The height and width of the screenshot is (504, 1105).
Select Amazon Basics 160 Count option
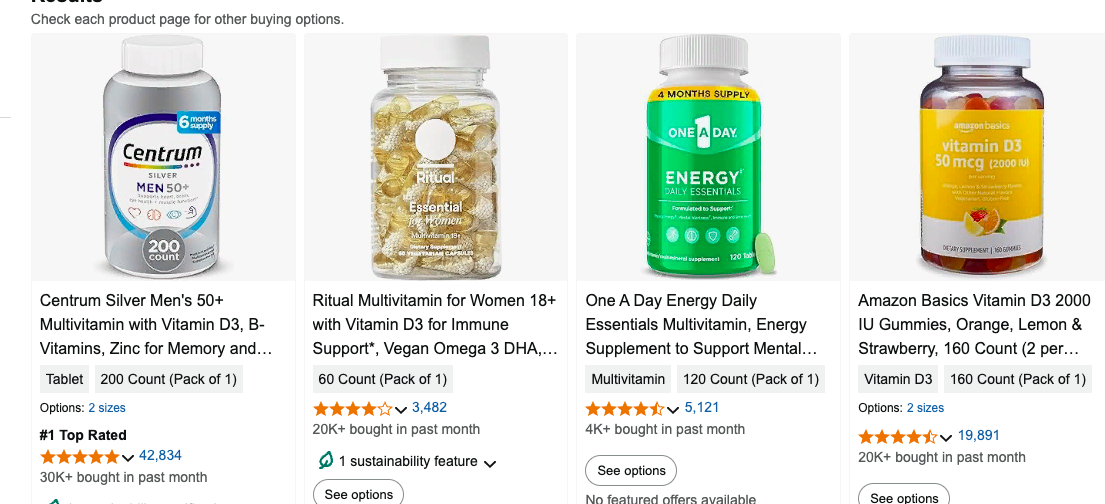(1017, 379)
